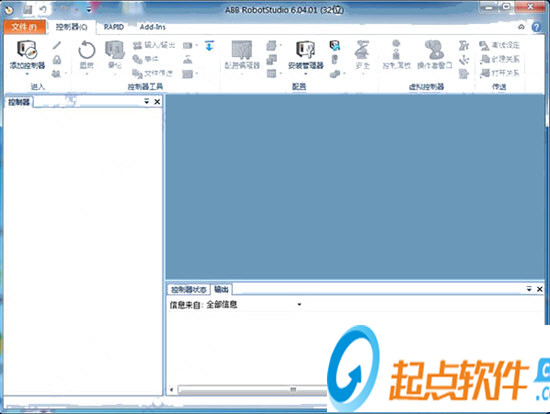
Task: Click Open Relation (打开关系) icon
Action: click(500, 73)
